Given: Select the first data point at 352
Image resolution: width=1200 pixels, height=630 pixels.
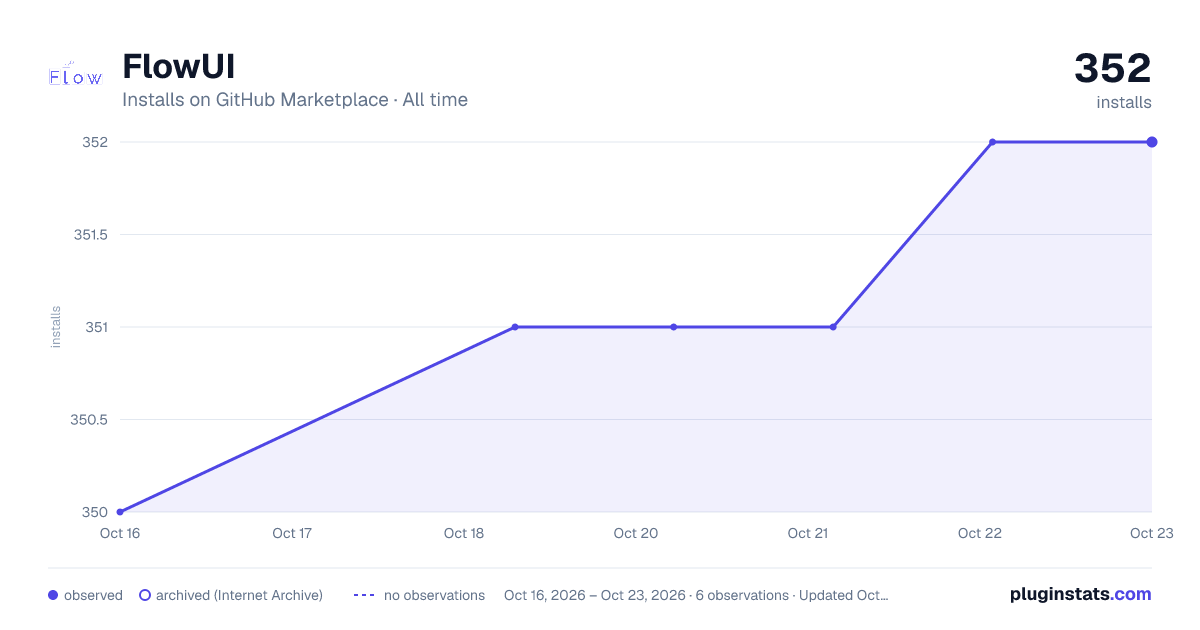Looking at the screenshot, I should (992, 142).
